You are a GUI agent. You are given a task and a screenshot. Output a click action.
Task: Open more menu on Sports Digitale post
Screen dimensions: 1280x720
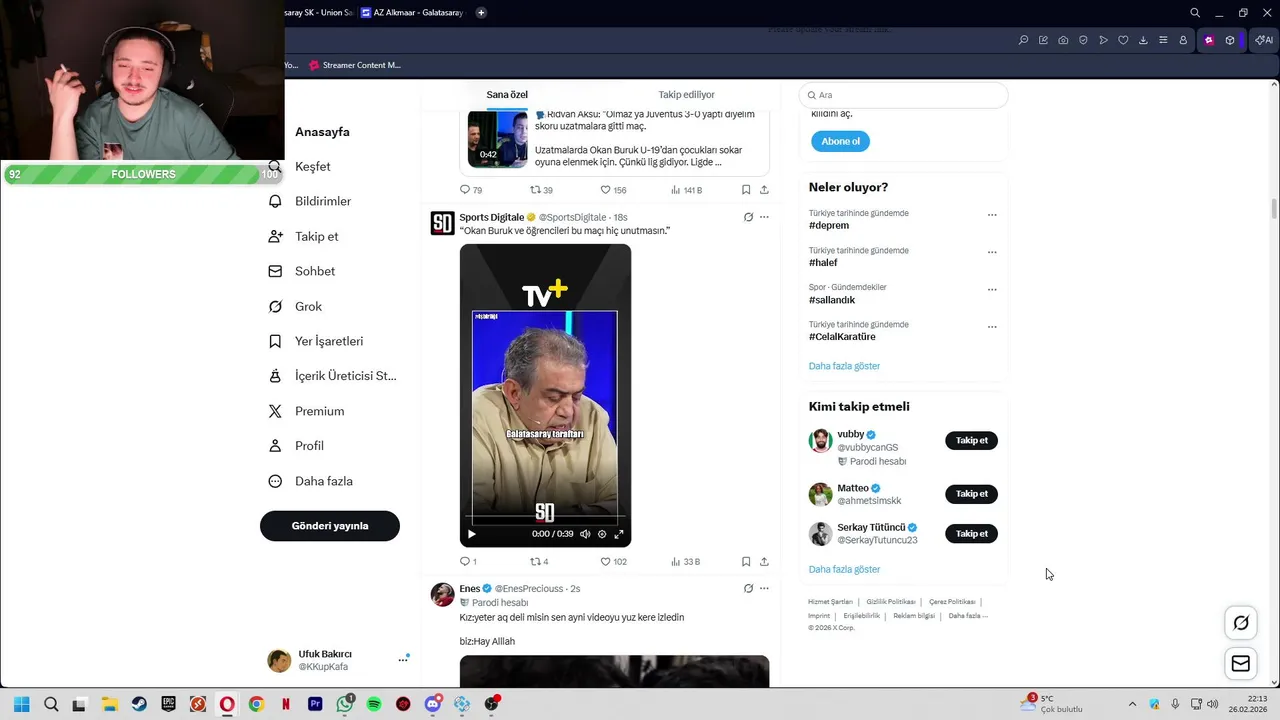pyautogui.click(x=764, y=217)
